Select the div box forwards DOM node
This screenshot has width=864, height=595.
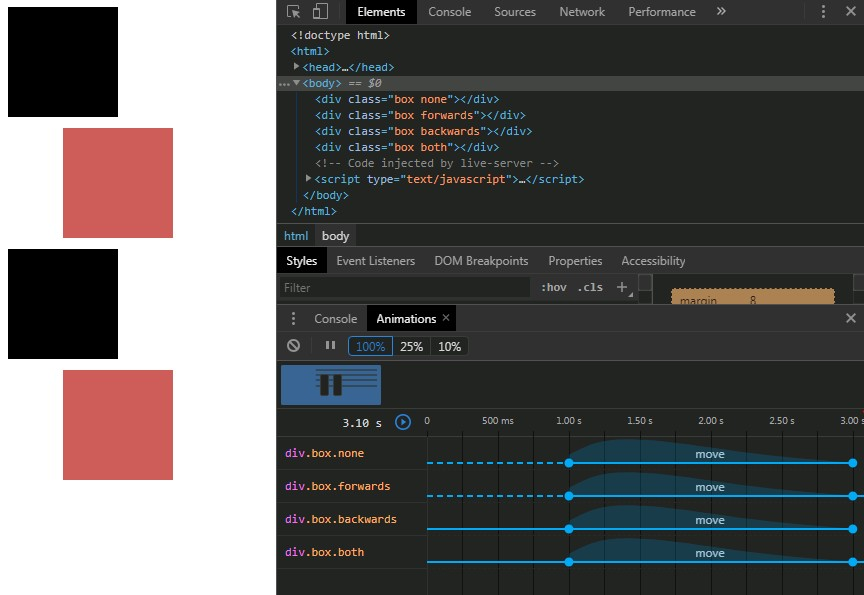420,115
